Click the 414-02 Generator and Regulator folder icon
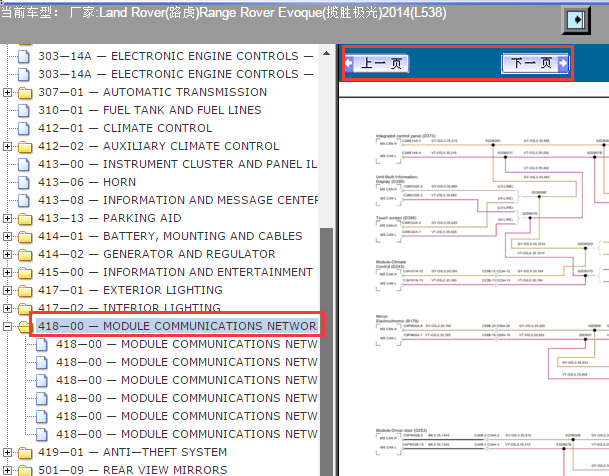 point(25,255)
